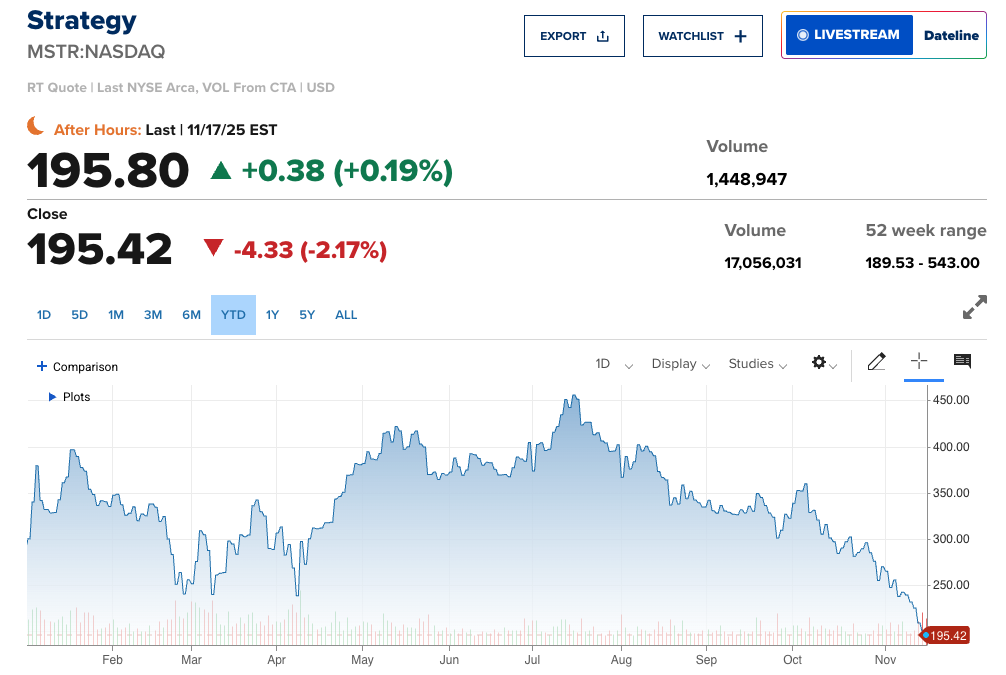Open the Display dropdown
The width and height of the screenshot is (1006, 675).
(x=680, y=364)
